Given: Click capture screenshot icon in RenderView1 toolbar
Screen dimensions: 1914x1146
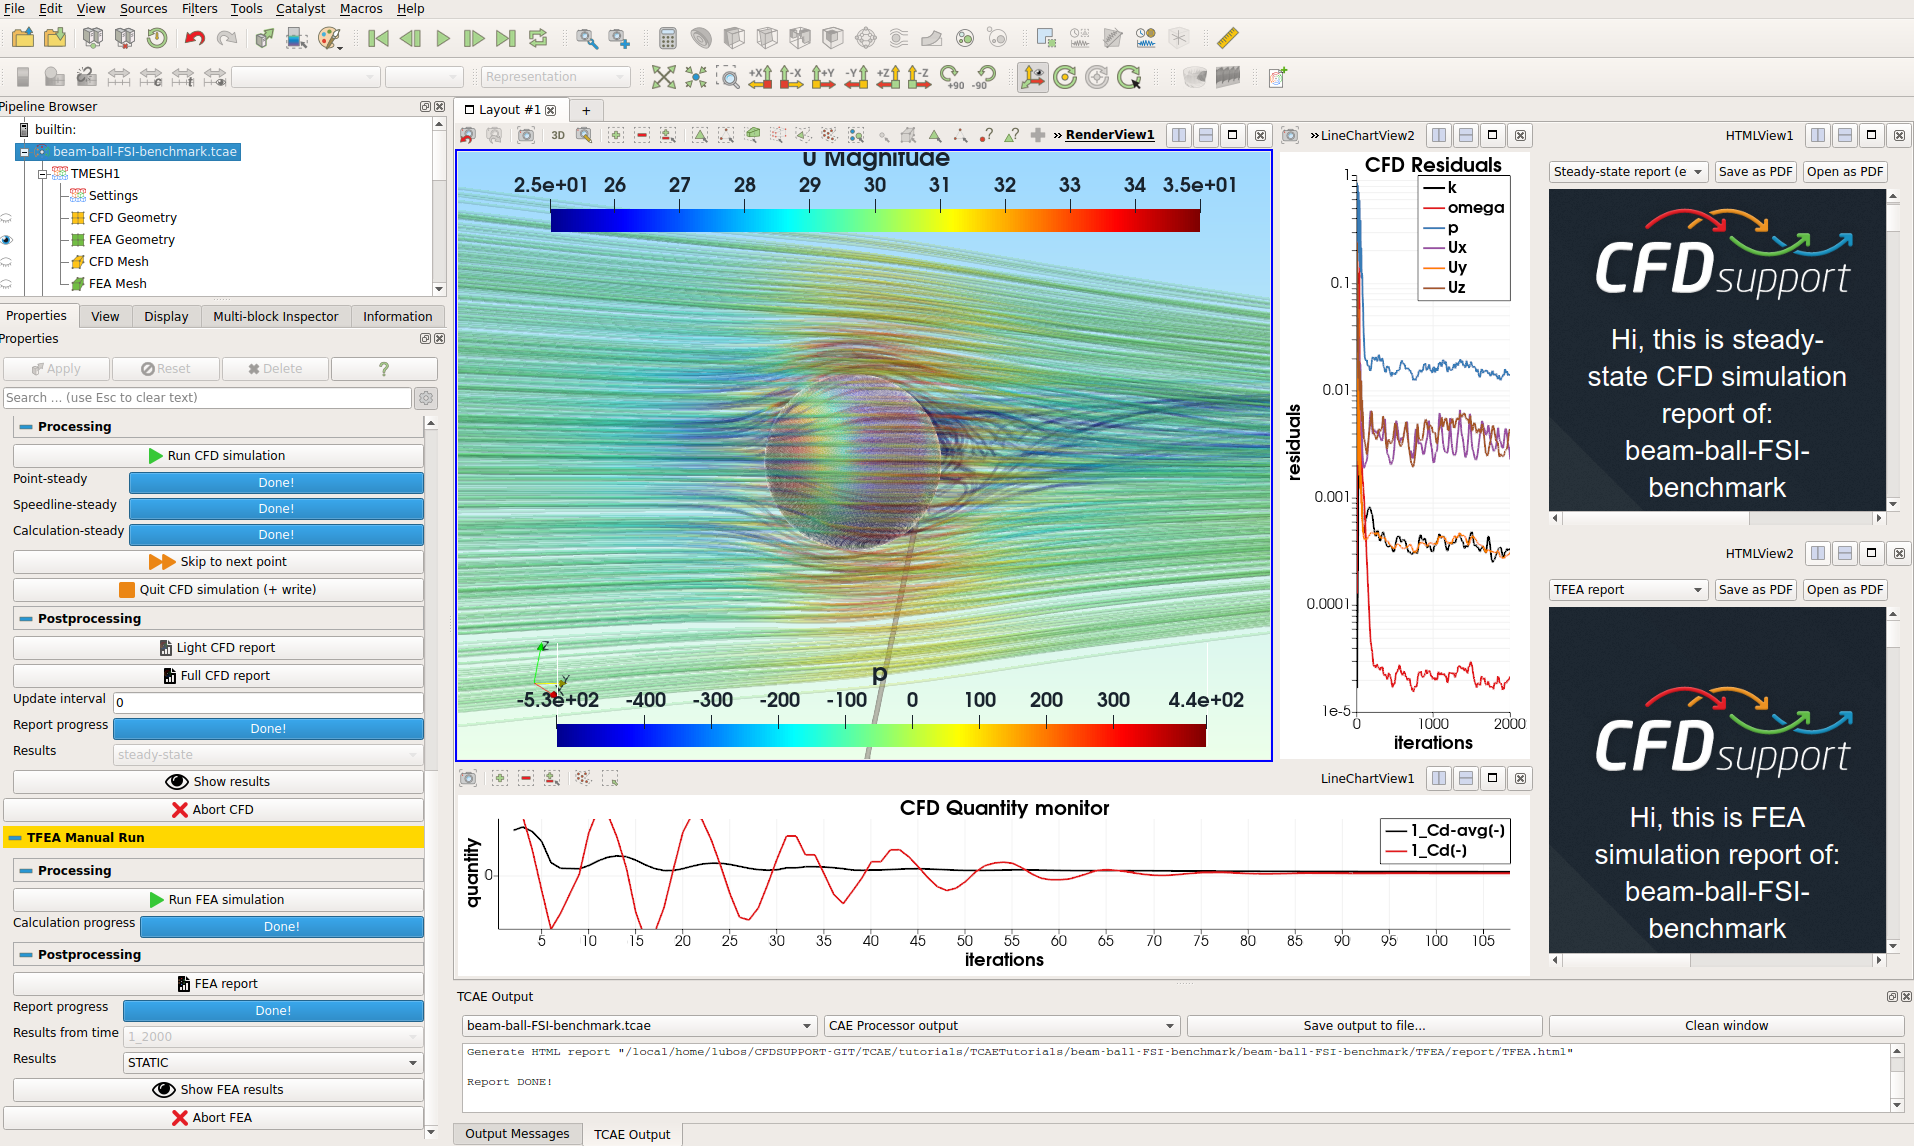Looking at the screenshot, I should coord(526,135).
